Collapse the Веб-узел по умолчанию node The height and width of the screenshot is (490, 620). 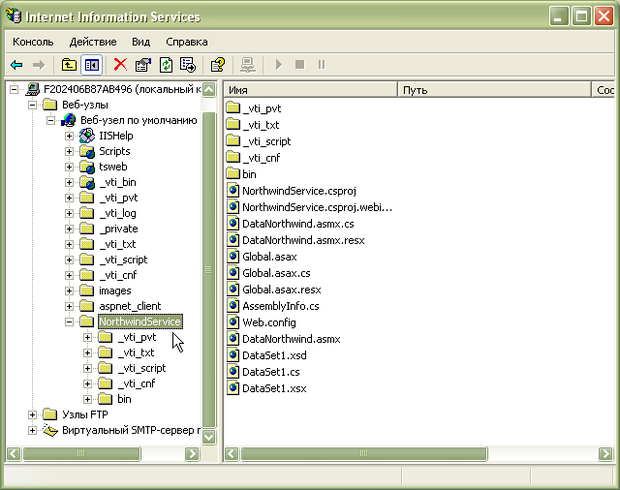[51, 120]
